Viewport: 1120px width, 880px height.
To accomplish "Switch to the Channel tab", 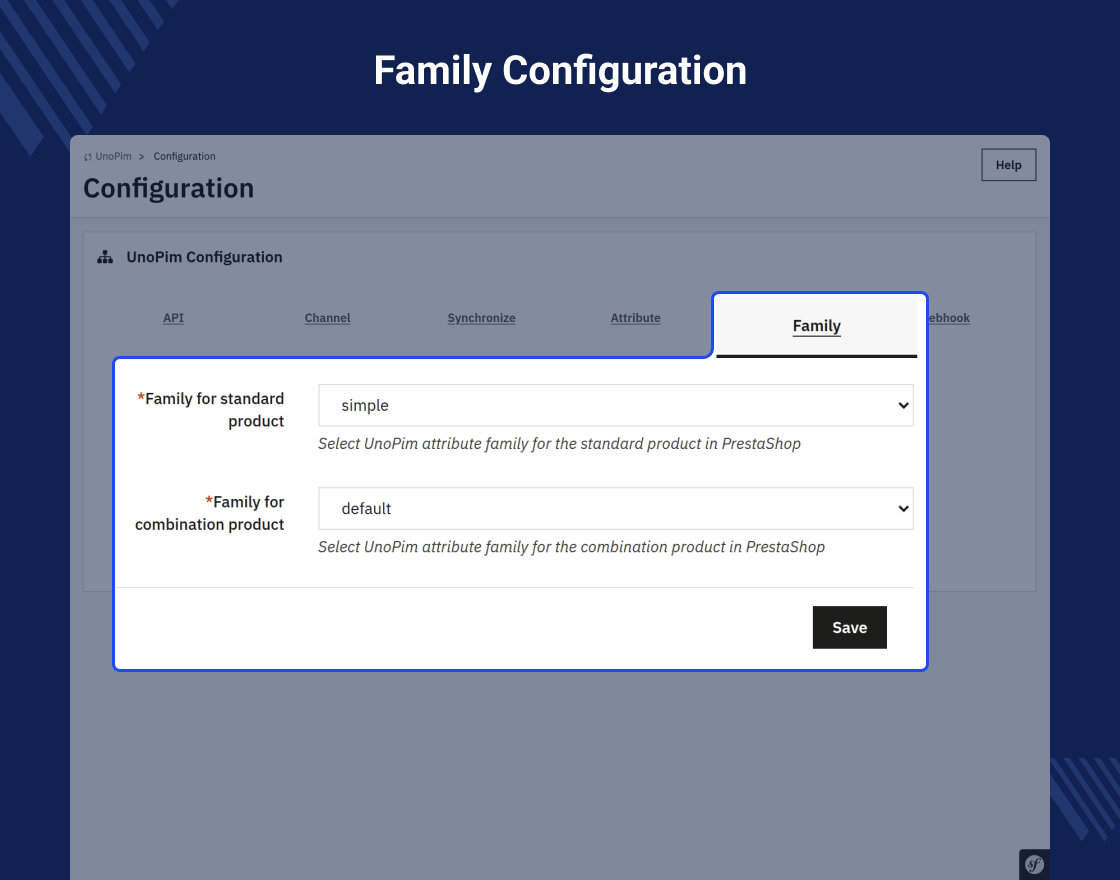I will click(x=327, y=318).
